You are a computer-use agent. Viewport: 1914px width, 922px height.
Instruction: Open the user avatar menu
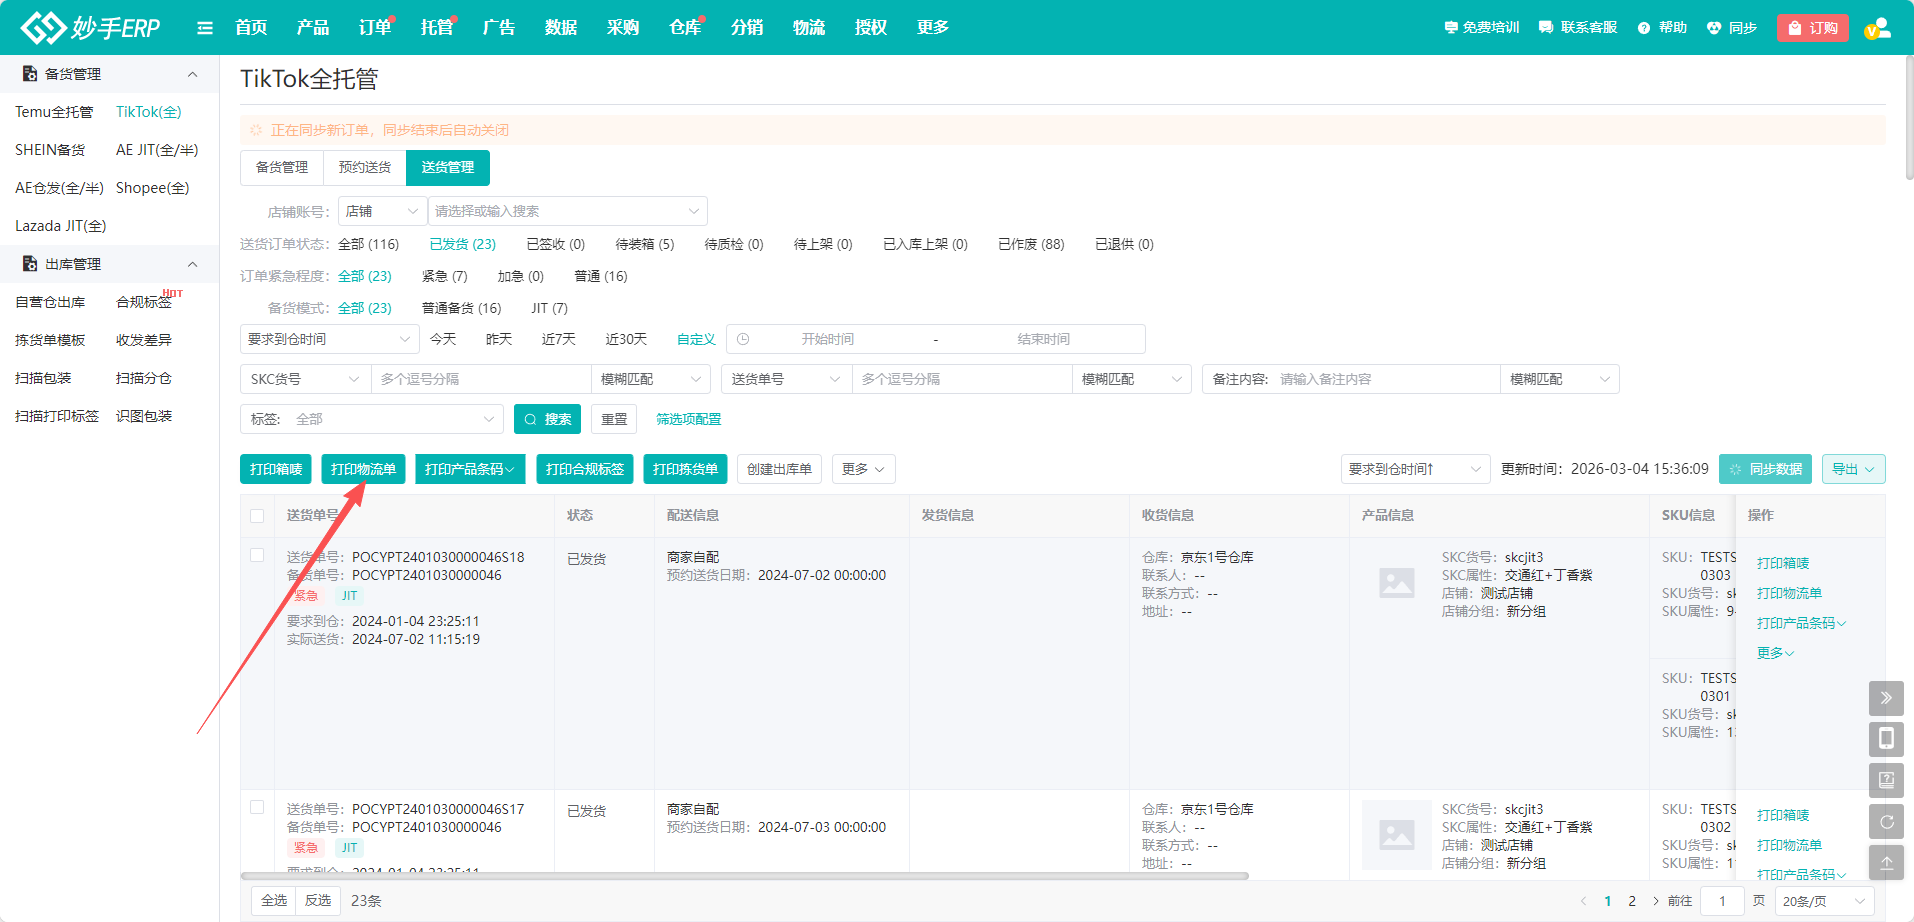point(1878,28)
